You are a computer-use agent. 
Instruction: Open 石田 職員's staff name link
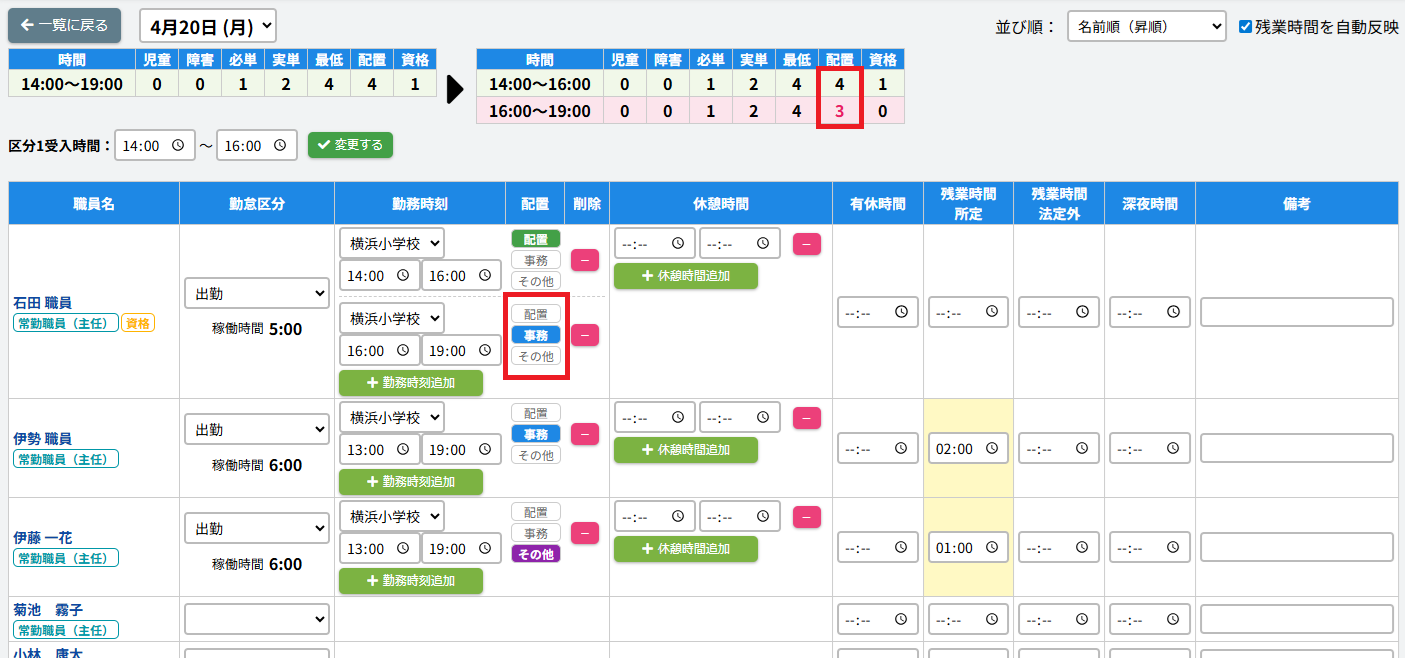[42, 302]
